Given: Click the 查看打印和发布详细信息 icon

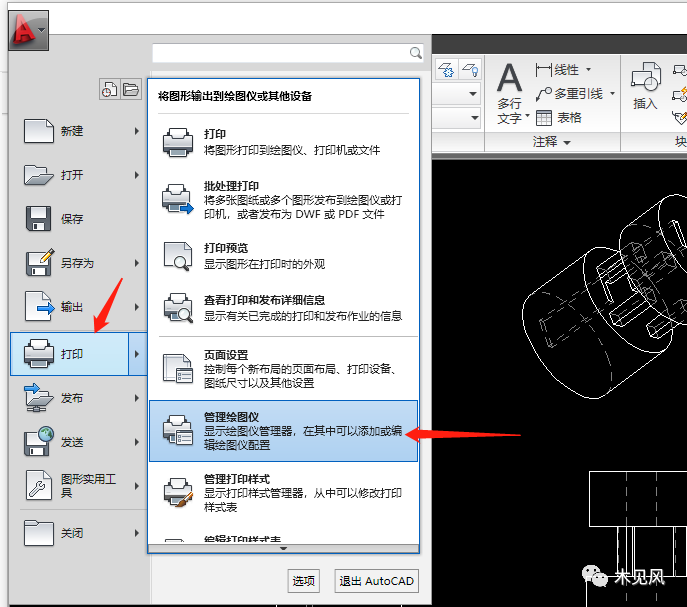Looking at the screenshot, I should click(177, 308).
